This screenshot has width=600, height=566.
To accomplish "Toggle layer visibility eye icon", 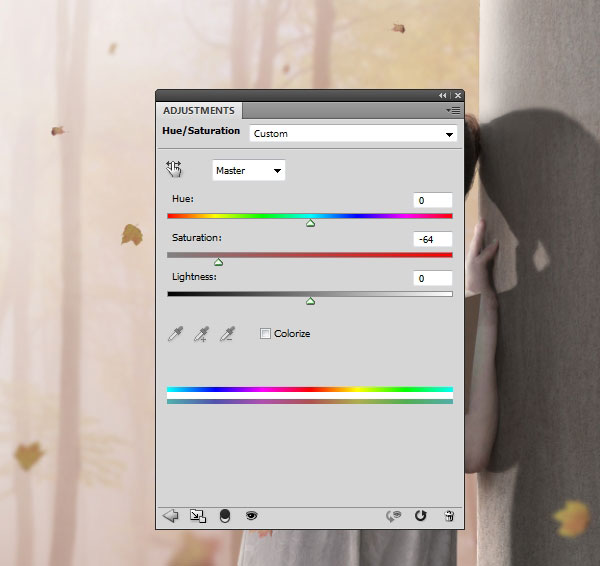I will click(251, 515).
